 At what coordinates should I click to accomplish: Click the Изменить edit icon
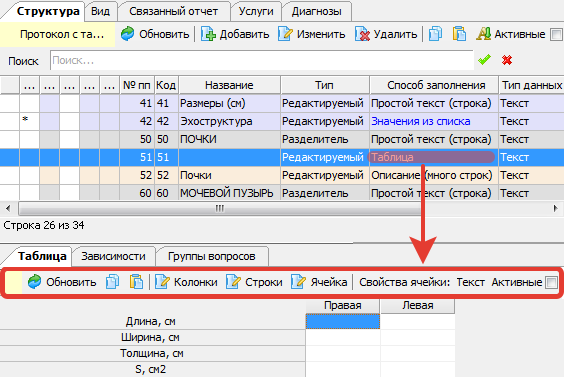tap(285, 34)
